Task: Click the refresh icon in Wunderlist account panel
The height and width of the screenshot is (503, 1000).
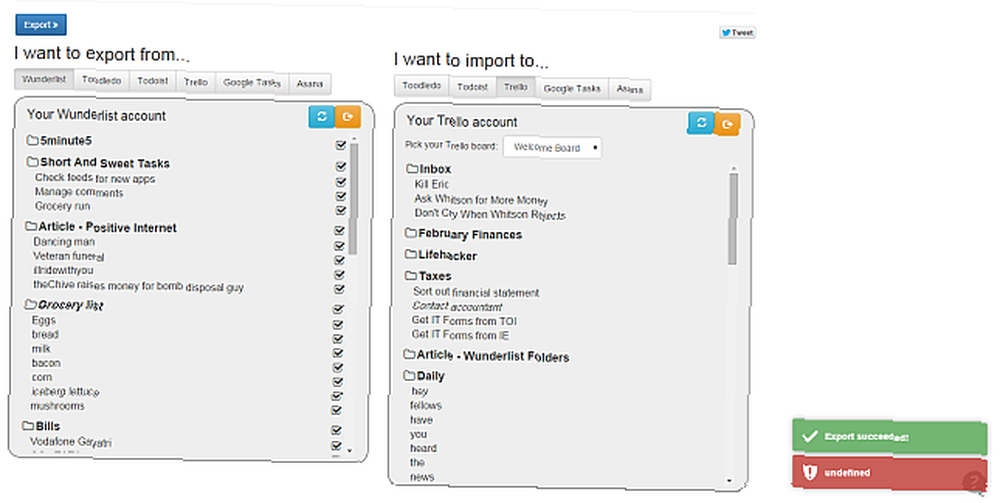Action: [321, 117]
